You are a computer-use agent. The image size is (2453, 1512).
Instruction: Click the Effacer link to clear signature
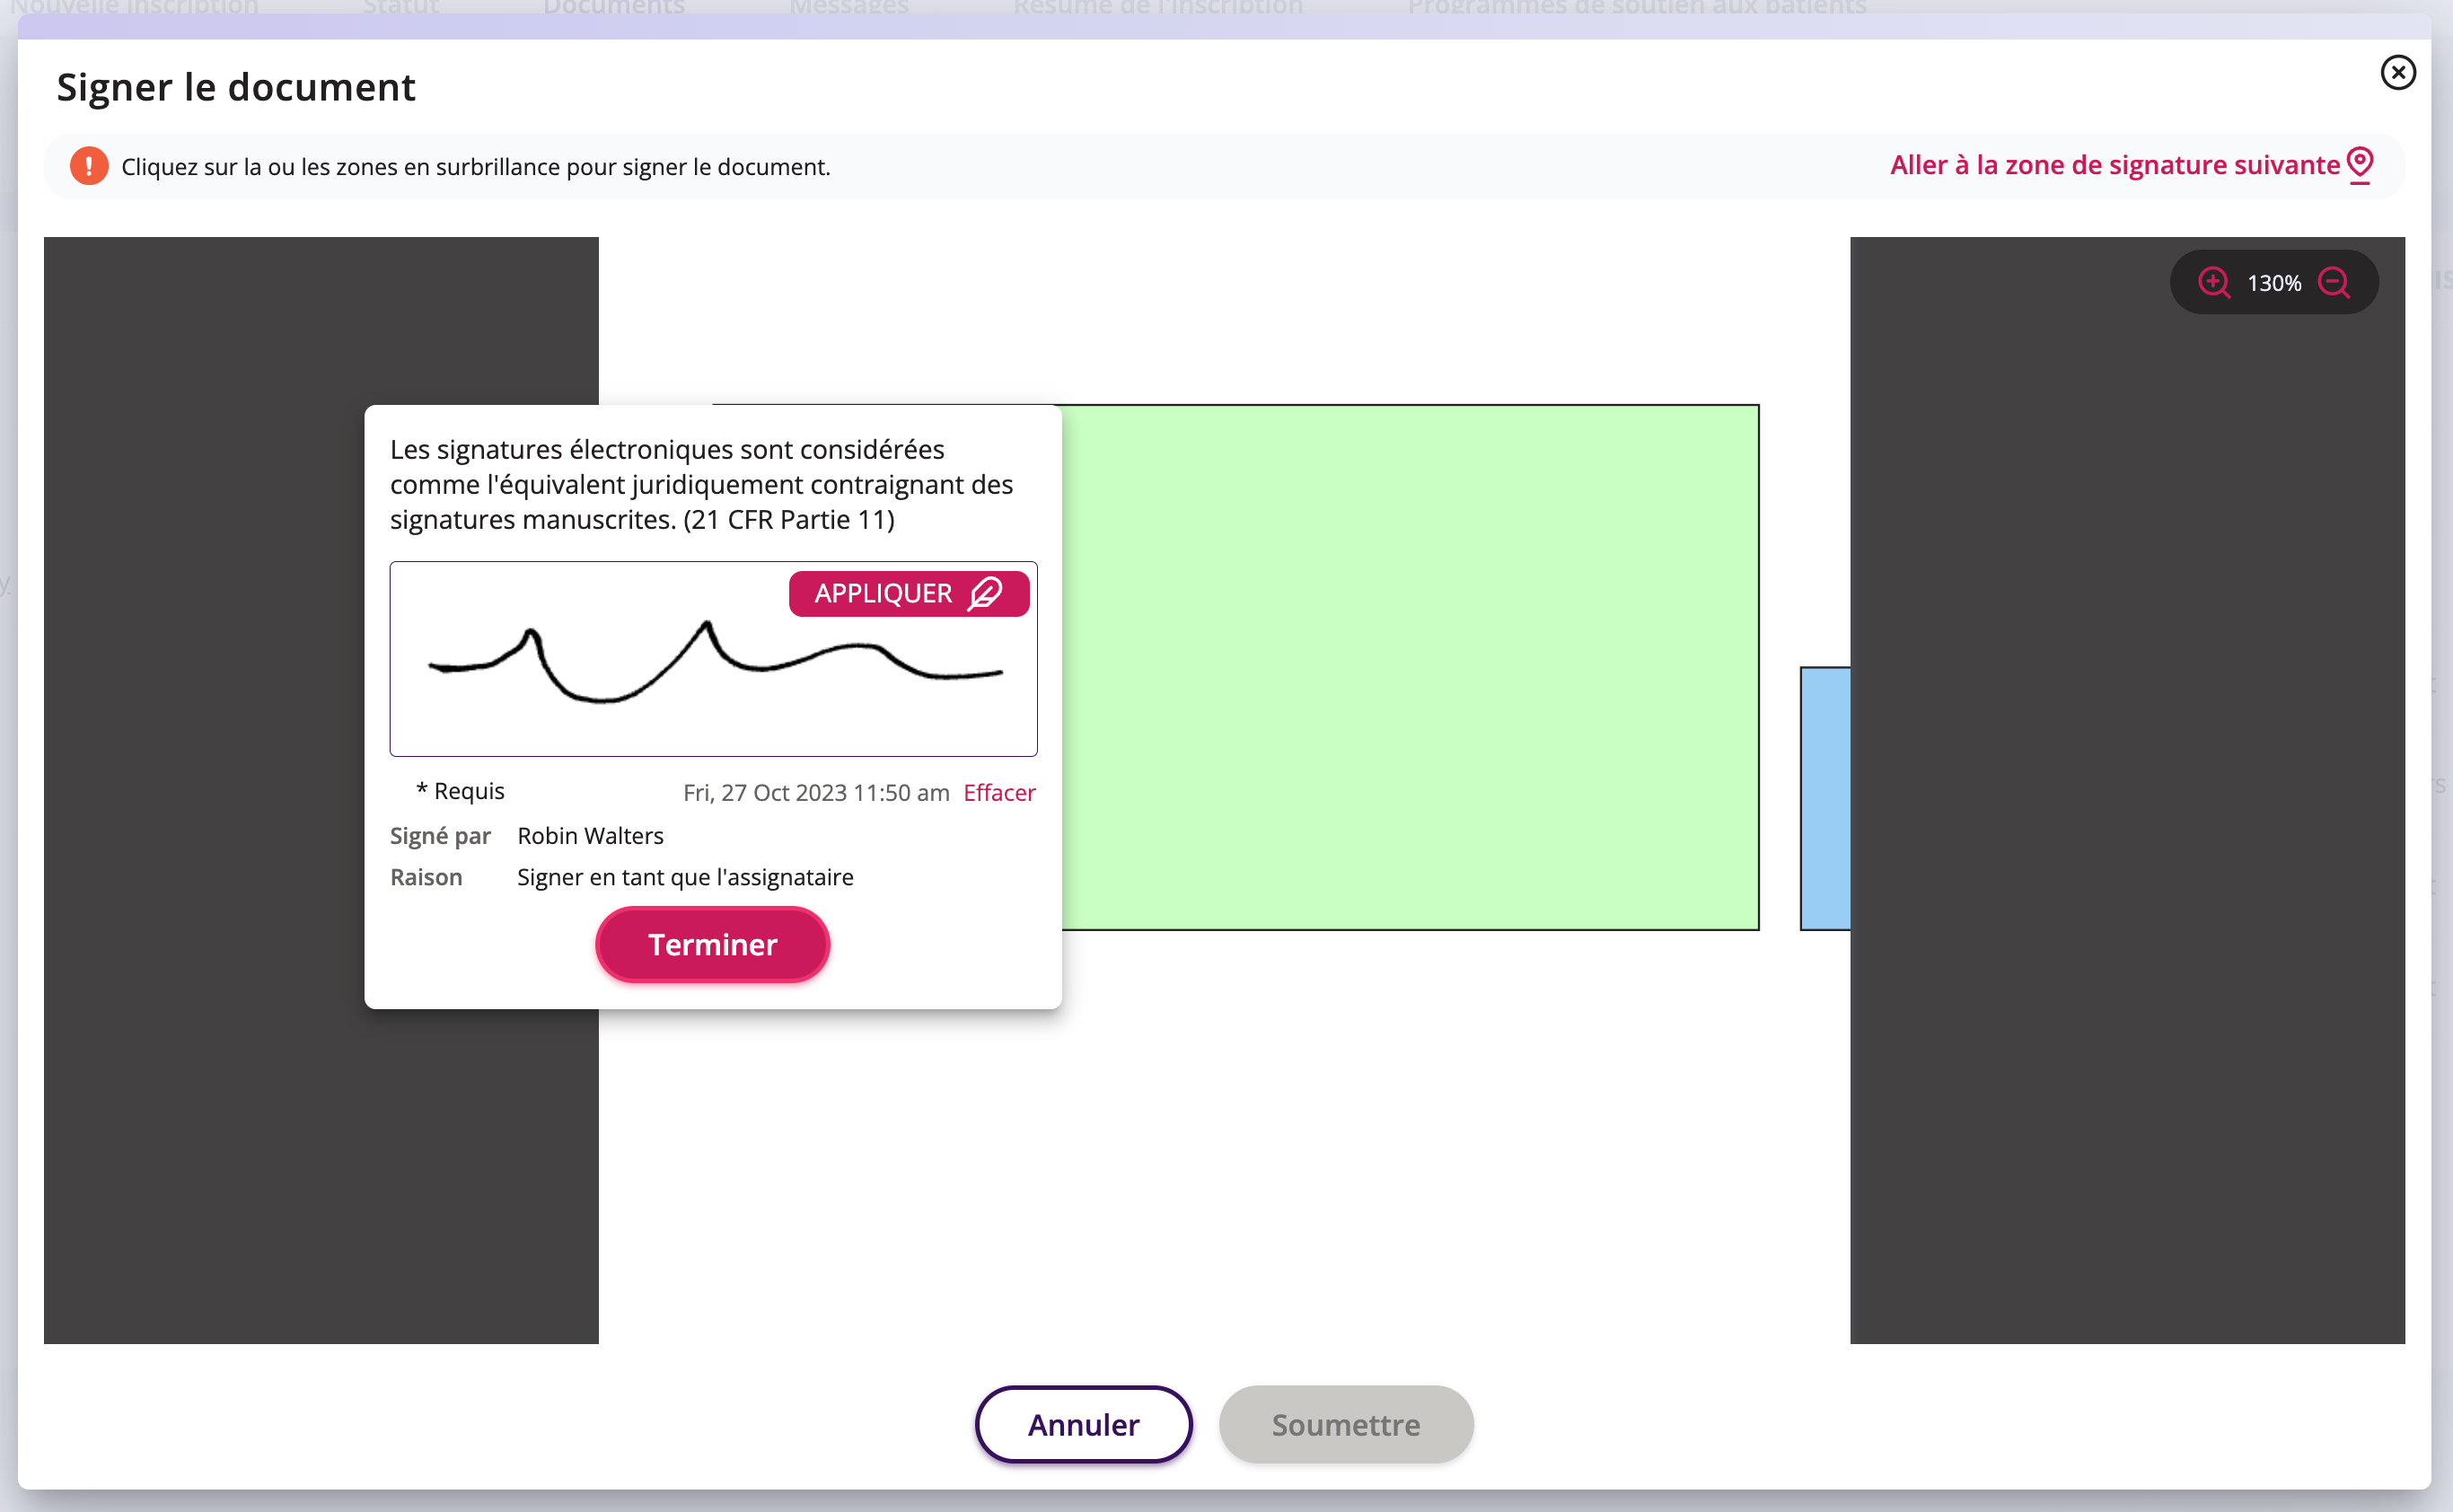click(x=999, y=792)
